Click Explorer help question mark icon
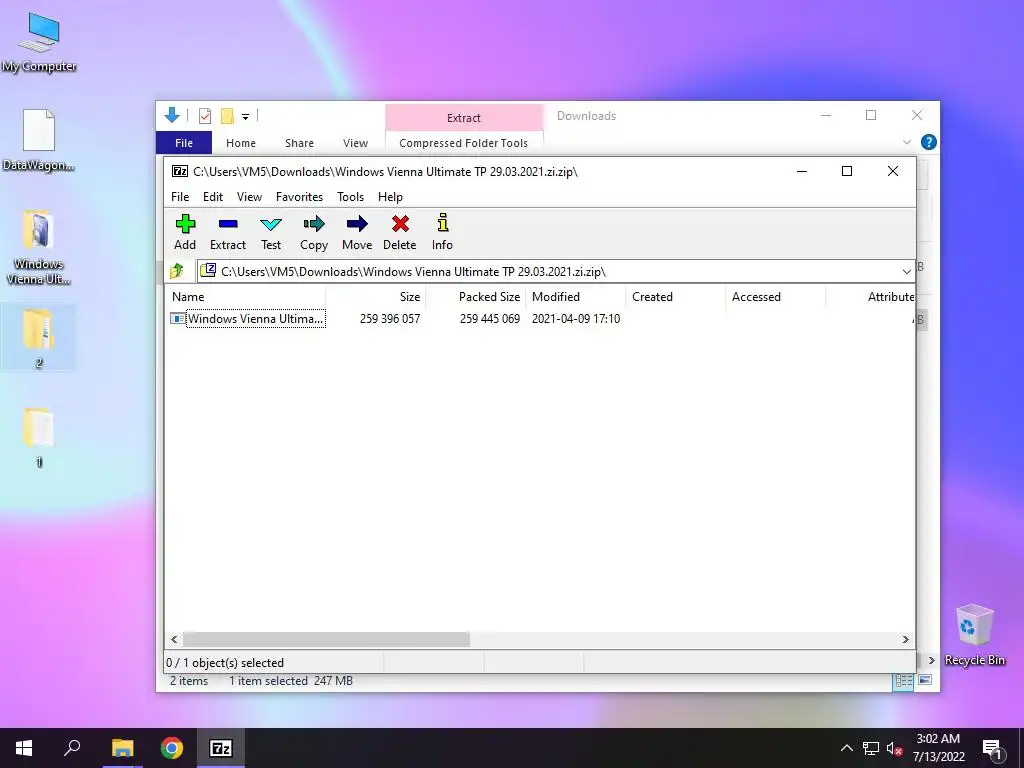The height and width of the screenshot is (768, 1024). [928, 142]
